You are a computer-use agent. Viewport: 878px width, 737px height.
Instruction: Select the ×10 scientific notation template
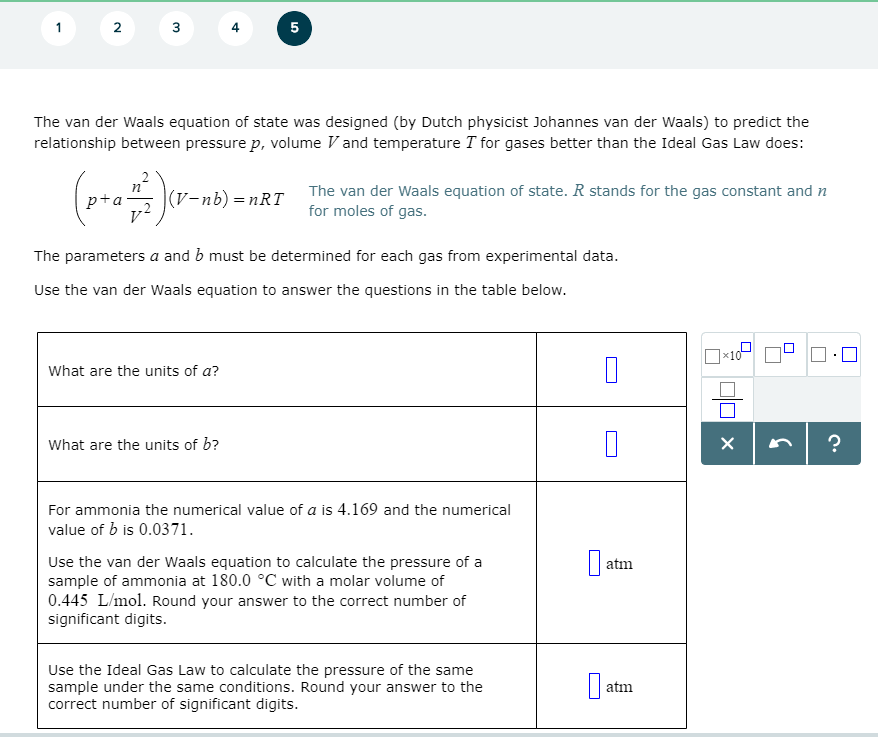pos(726,354)
